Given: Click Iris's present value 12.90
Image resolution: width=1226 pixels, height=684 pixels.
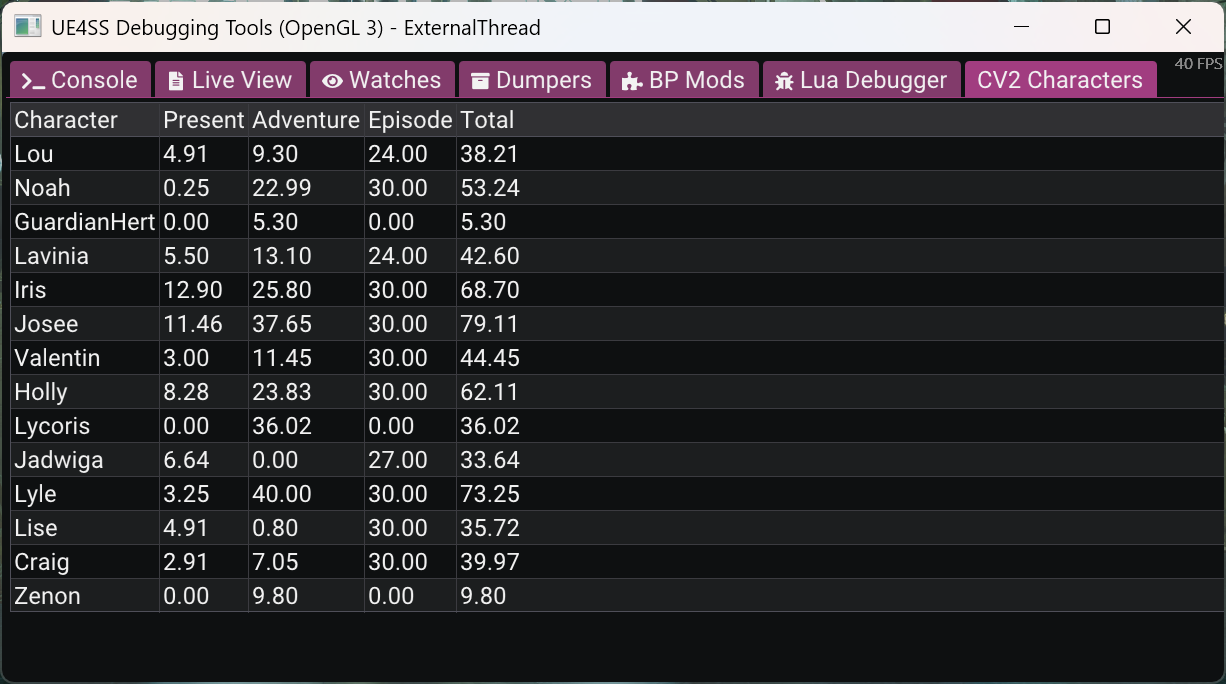Looking at the screenshot, I should tap(193, 290).
